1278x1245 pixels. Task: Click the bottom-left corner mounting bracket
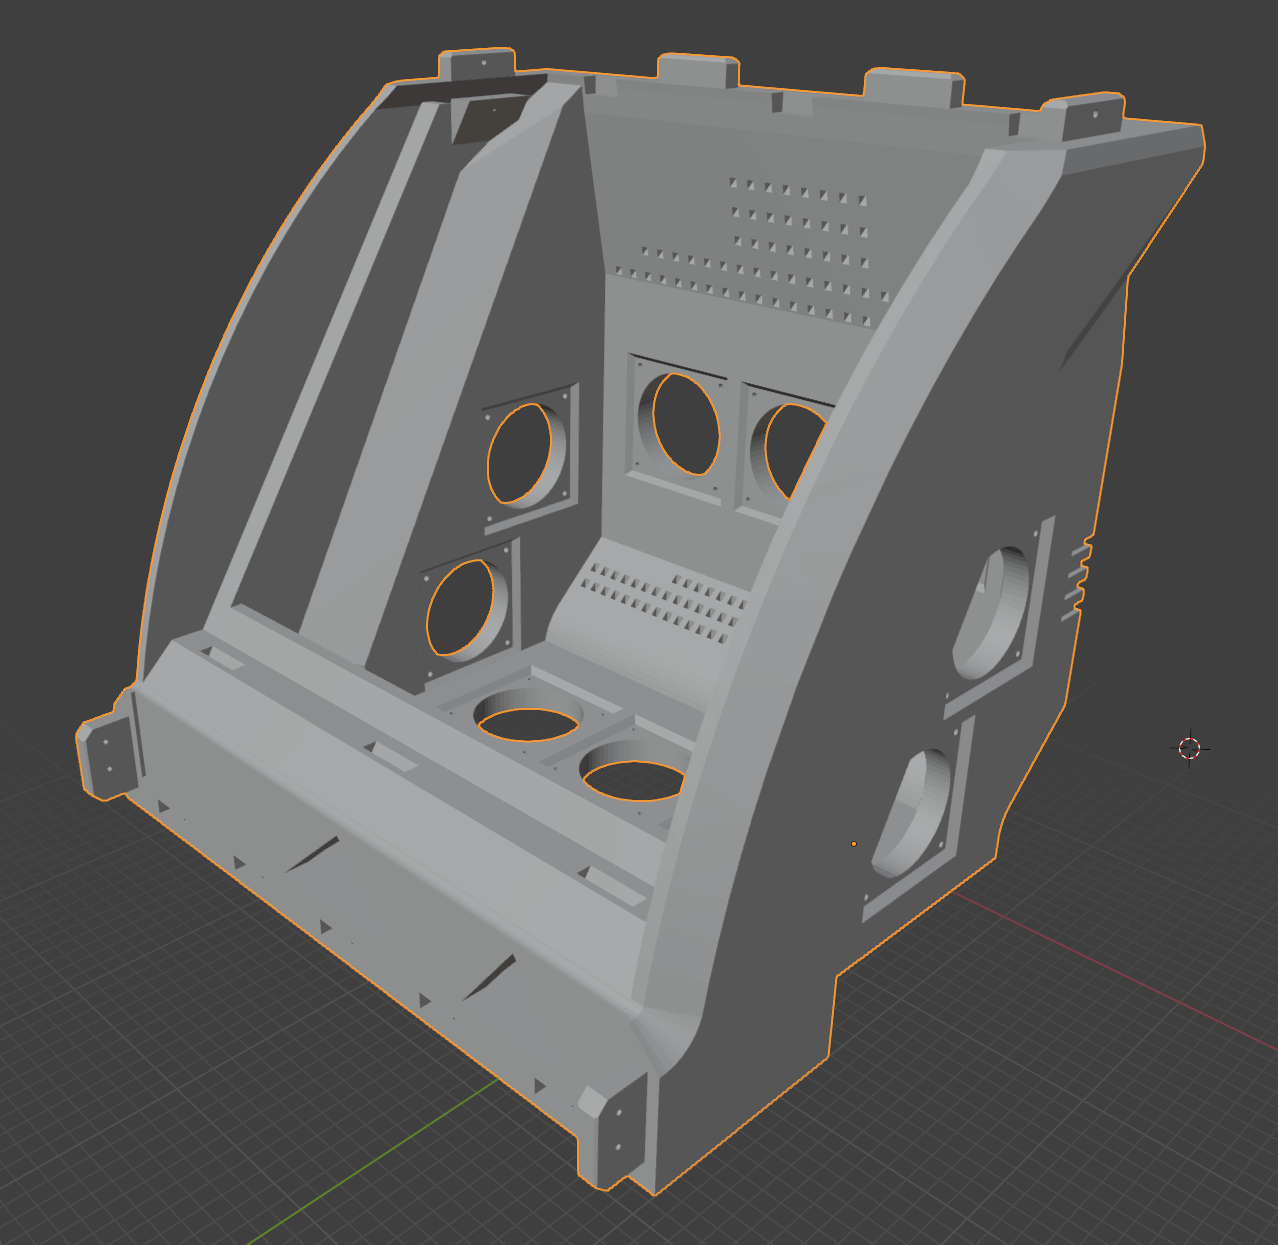point(108,757)
